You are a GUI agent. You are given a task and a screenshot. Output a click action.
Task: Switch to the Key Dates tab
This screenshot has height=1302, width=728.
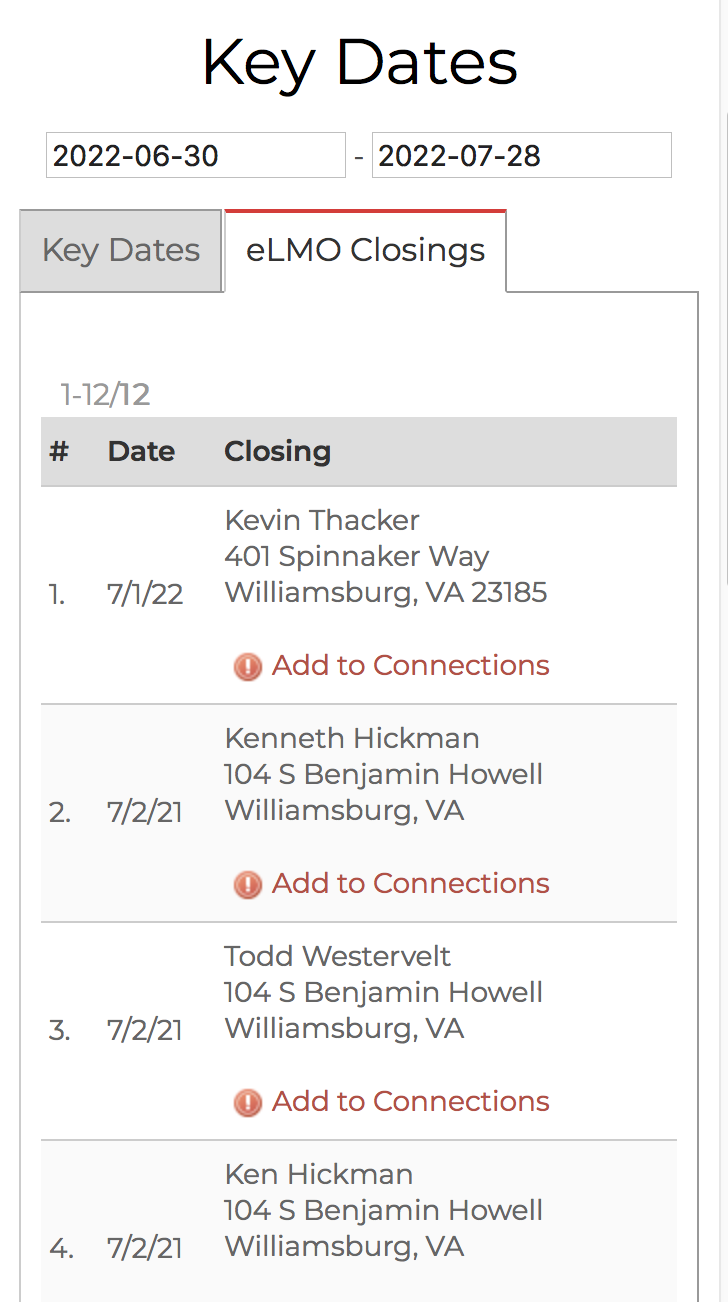tap(121, 251)
